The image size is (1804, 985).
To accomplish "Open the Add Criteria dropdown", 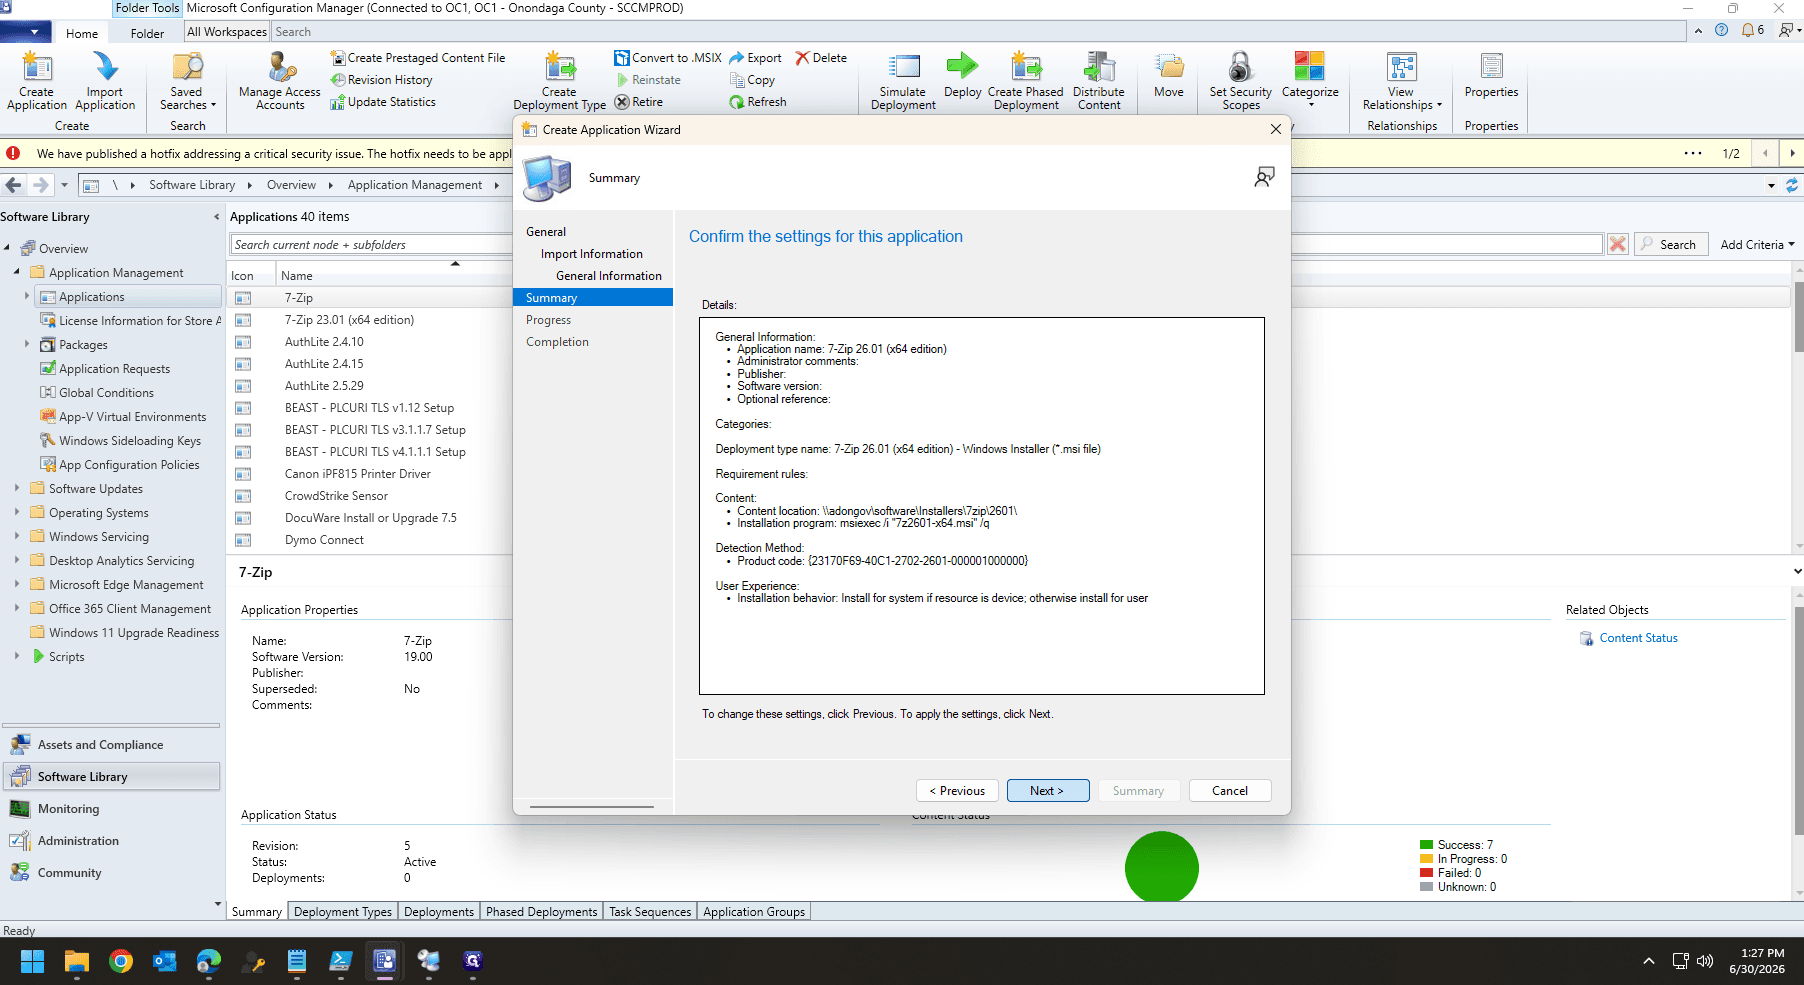I will [x=1757, y=245].
